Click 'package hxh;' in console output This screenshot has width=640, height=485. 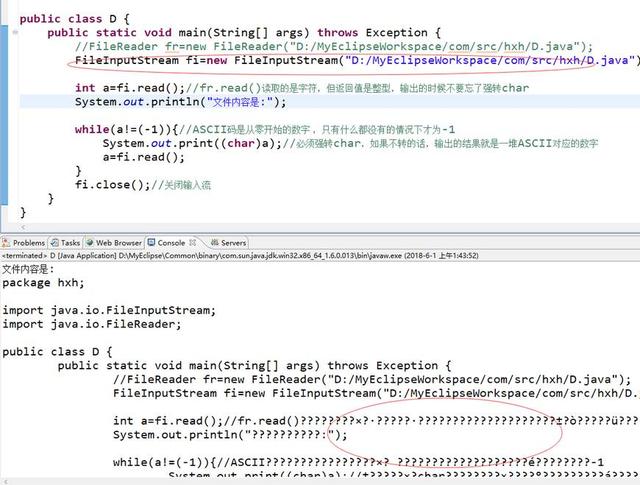(x=43, y=283)
